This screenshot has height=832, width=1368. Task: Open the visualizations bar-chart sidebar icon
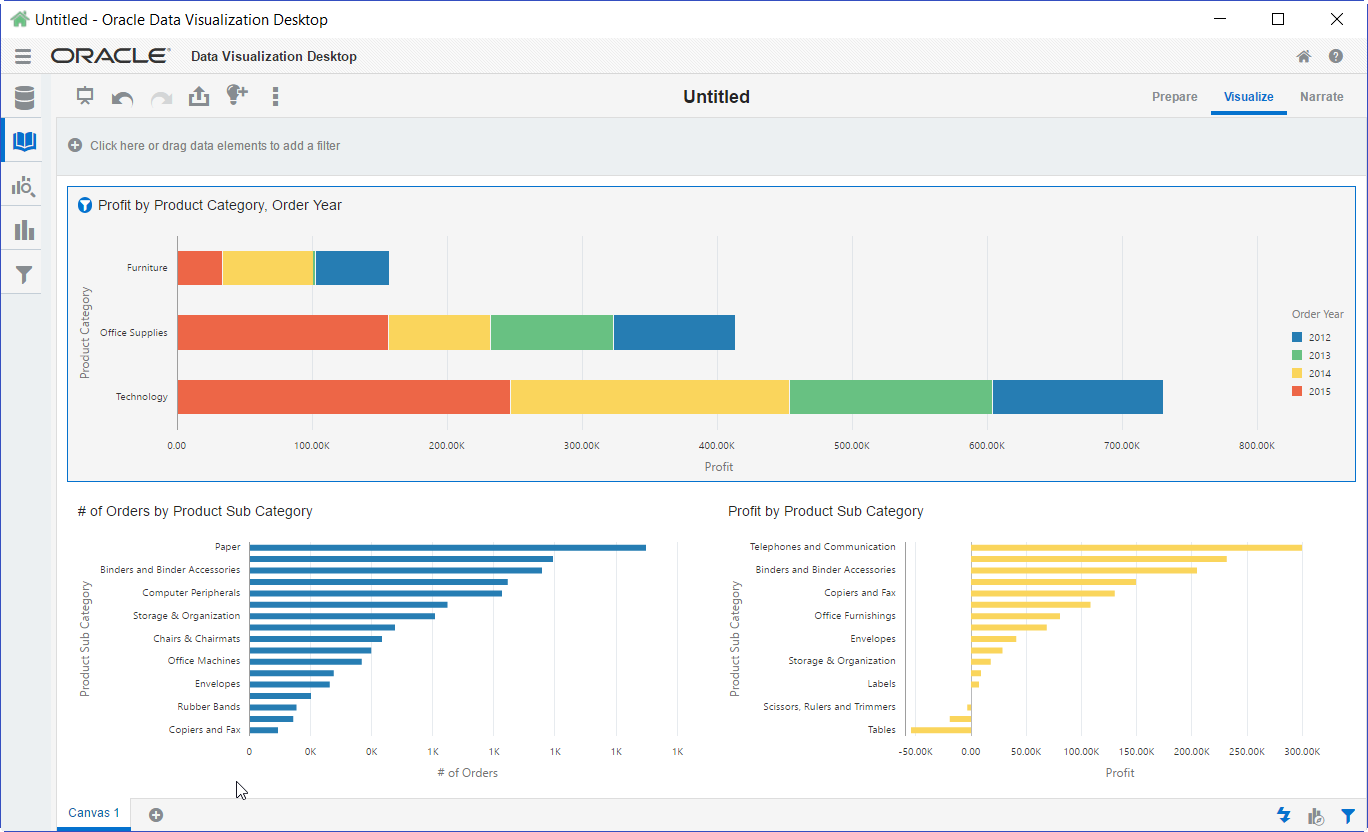23,228
